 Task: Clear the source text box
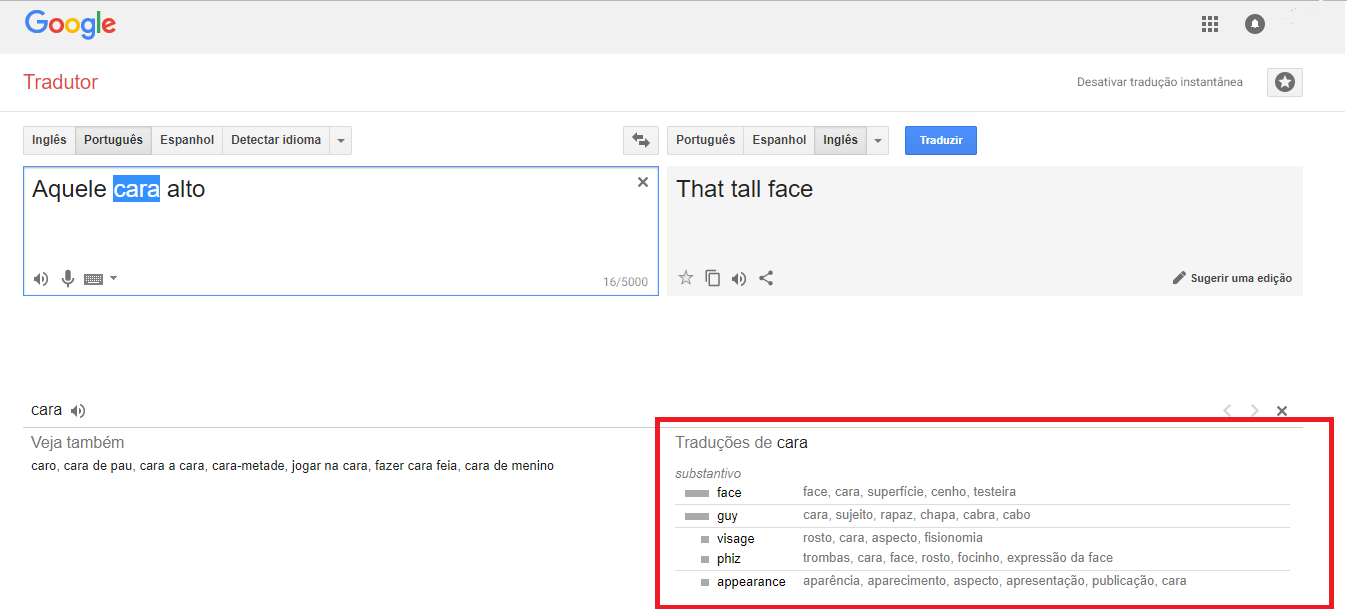[643, 182]
